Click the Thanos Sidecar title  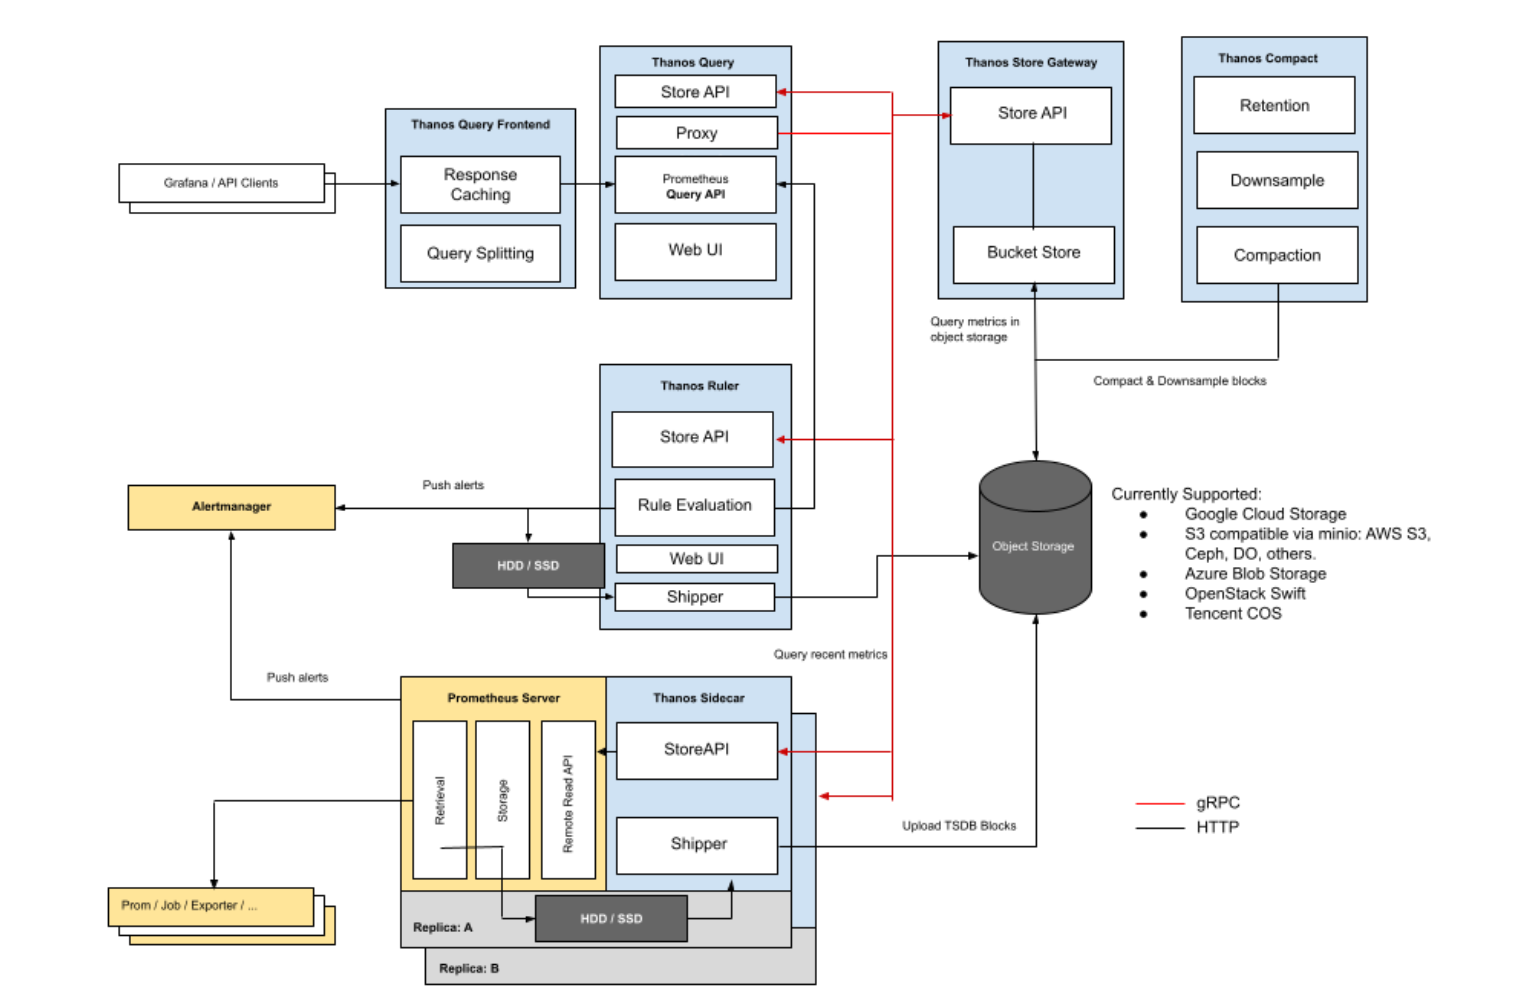(698, 698)
